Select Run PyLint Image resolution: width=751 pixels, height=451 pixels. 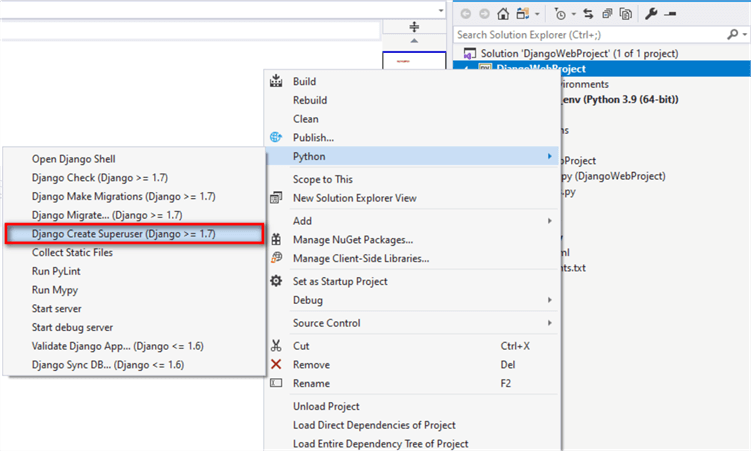(x=56, y=271)
